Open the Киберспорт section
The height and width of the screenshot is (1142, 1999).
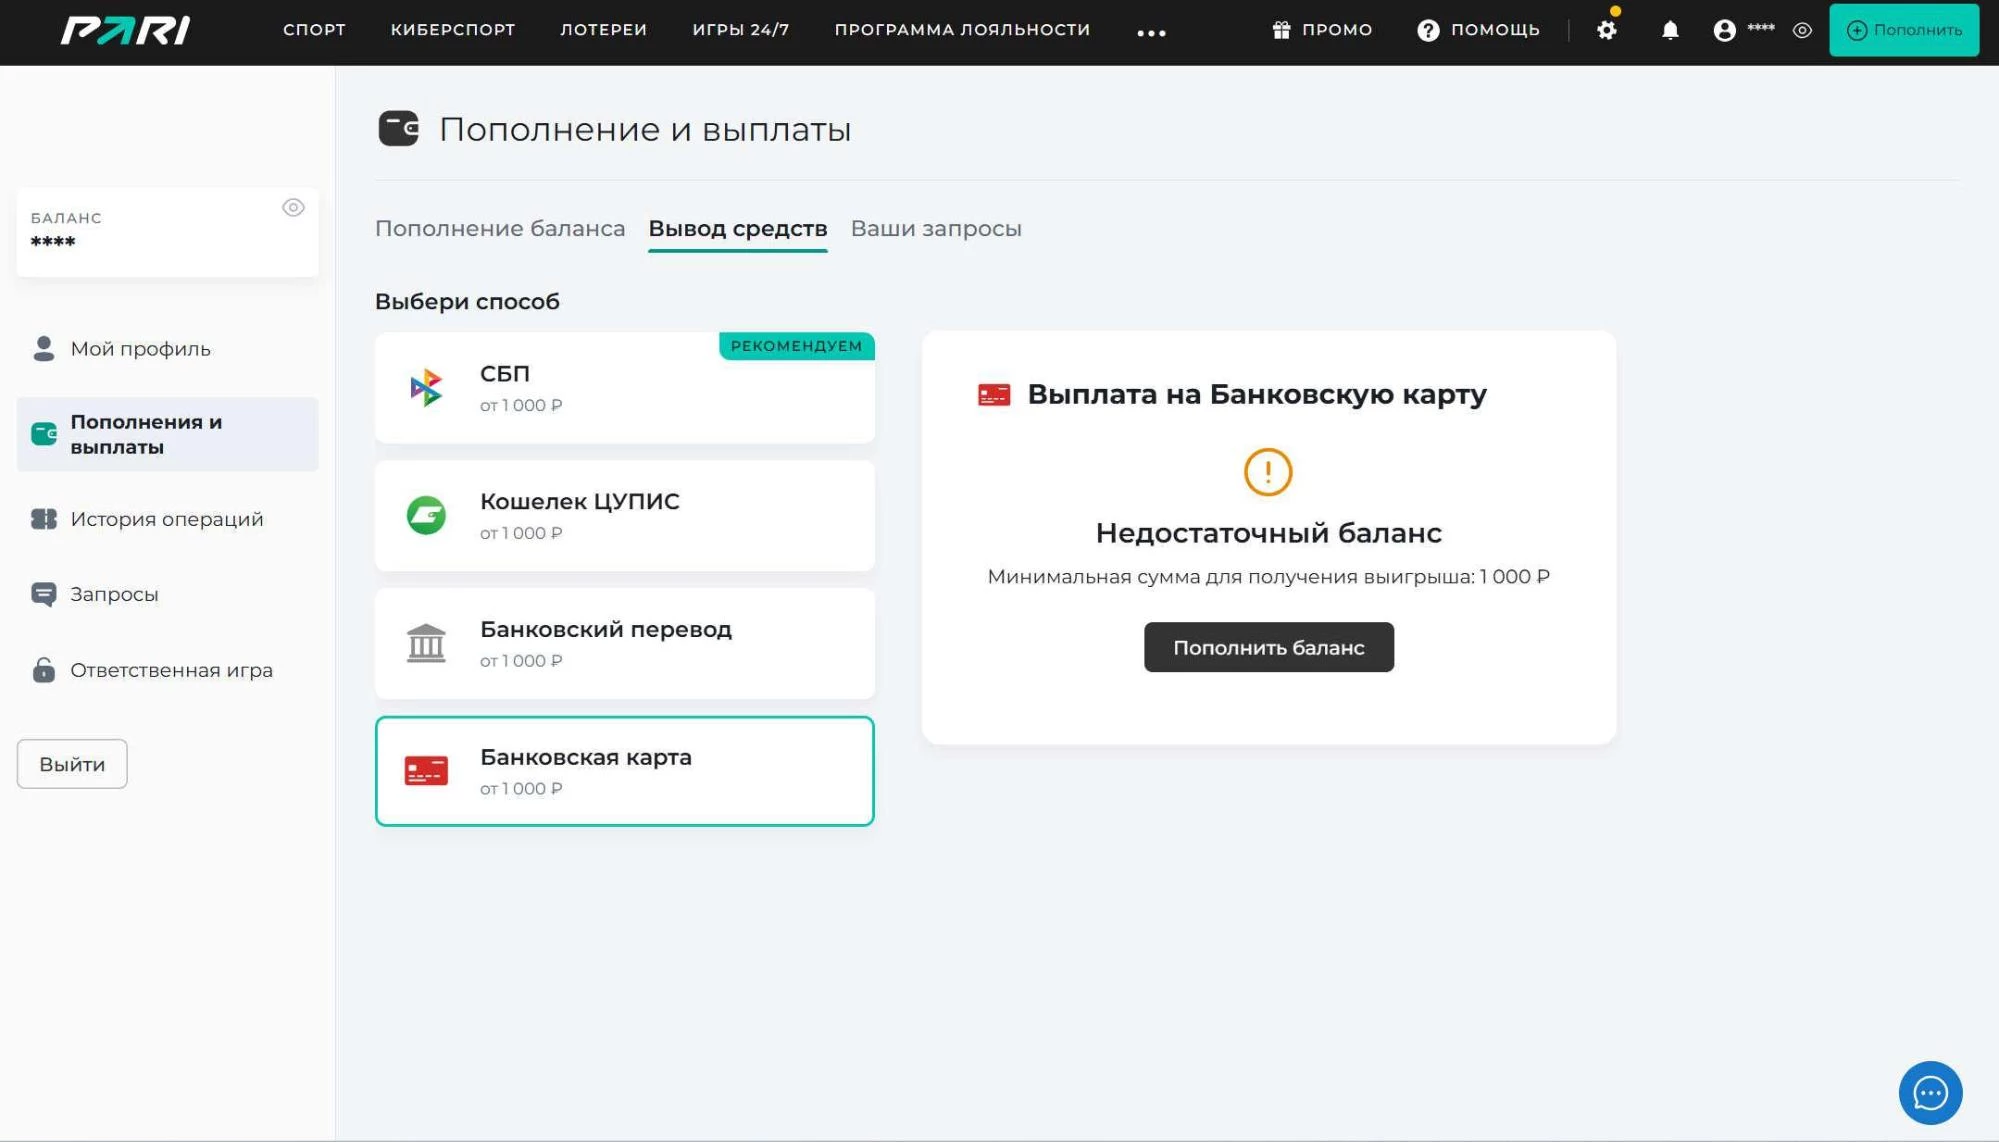(453, 30)
